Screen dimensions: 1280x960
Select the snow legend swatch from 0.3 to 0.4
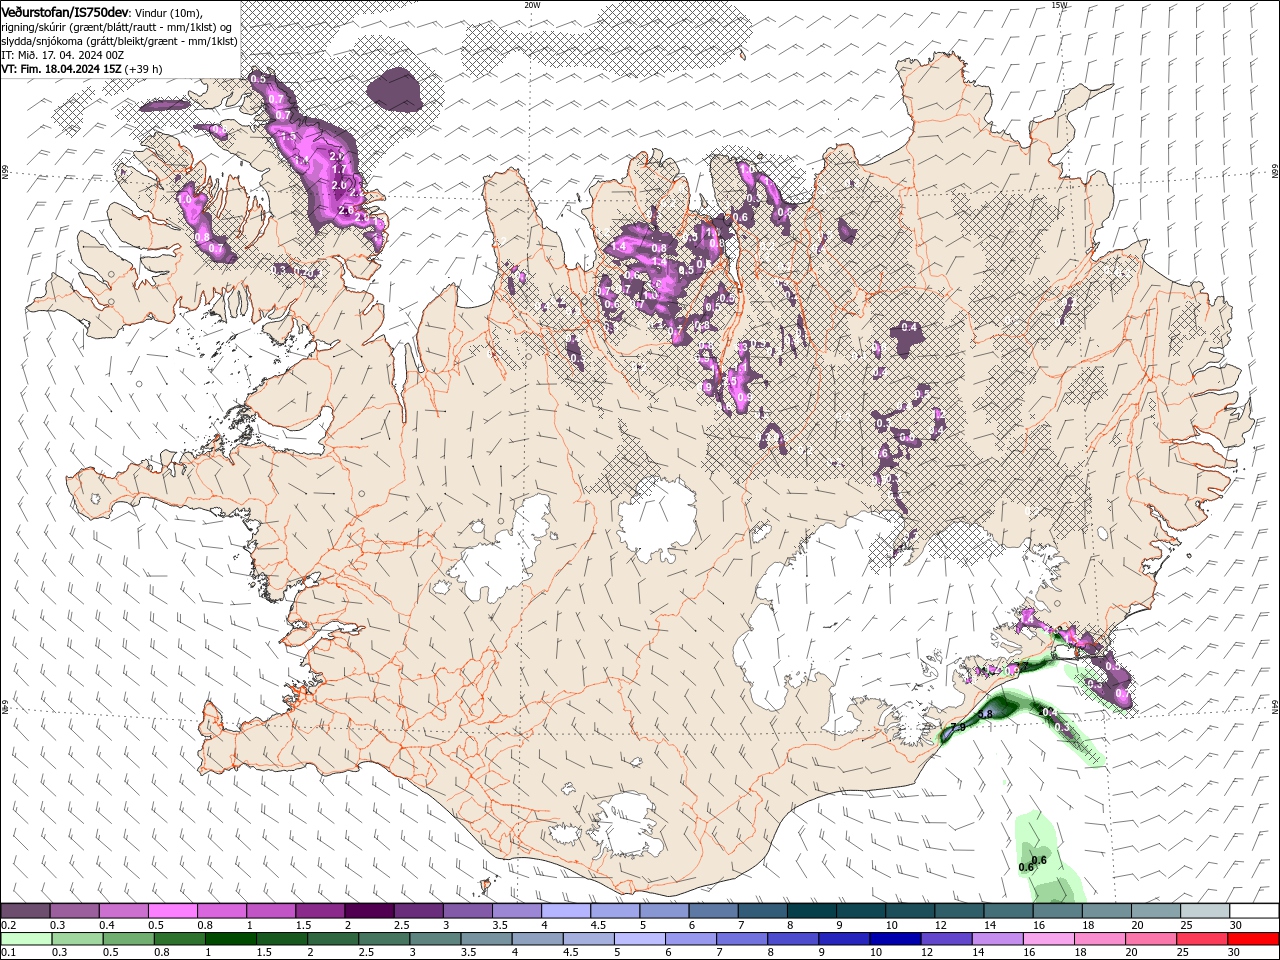tap(74, 911)
